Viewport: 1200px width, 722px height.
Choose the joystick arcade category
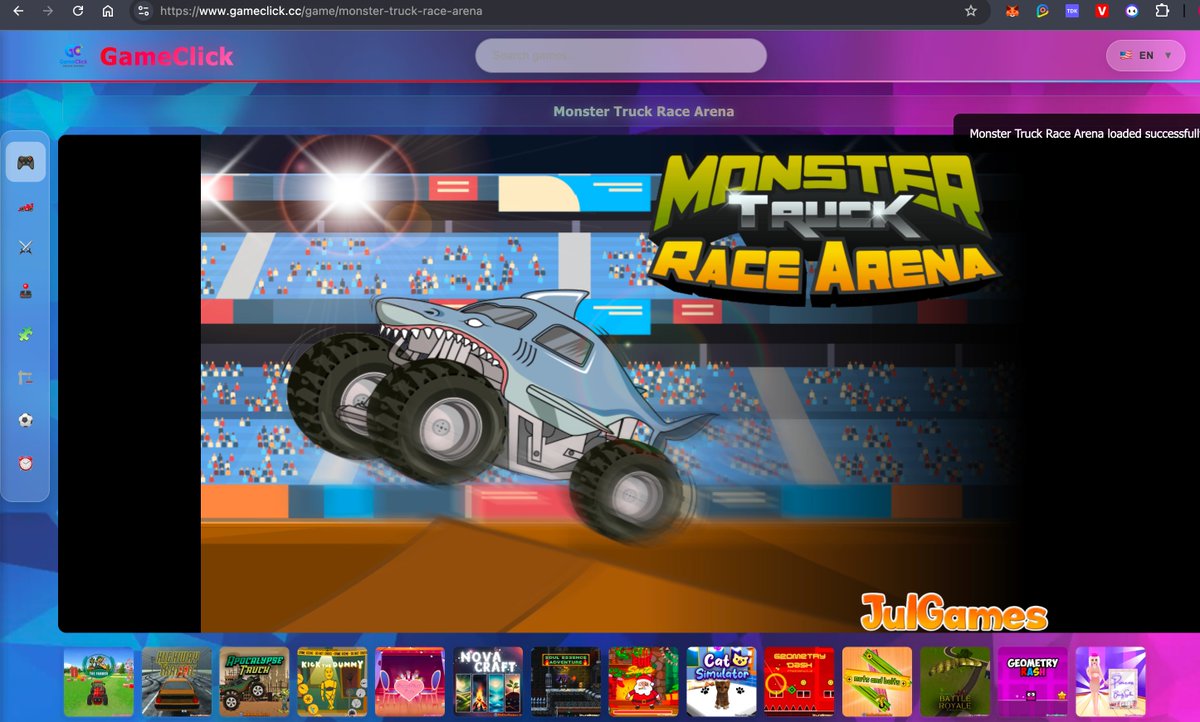pos(26,291)
